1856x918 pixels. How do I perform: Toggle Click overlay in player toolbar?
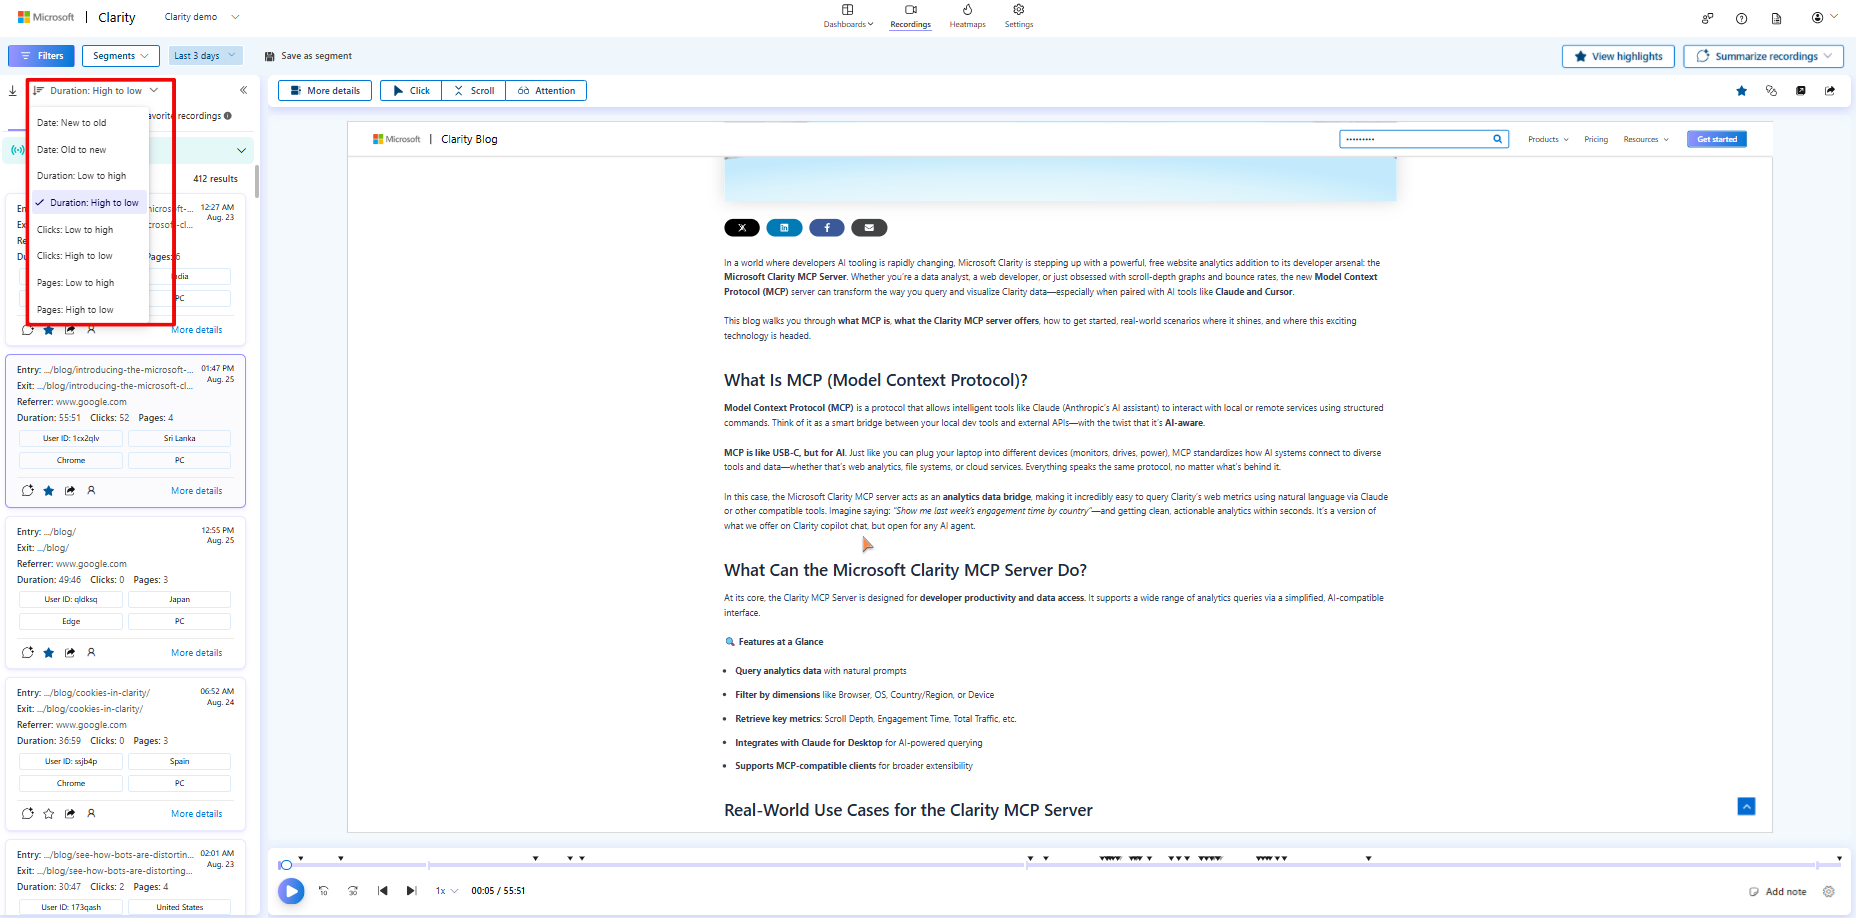(411, 91)
